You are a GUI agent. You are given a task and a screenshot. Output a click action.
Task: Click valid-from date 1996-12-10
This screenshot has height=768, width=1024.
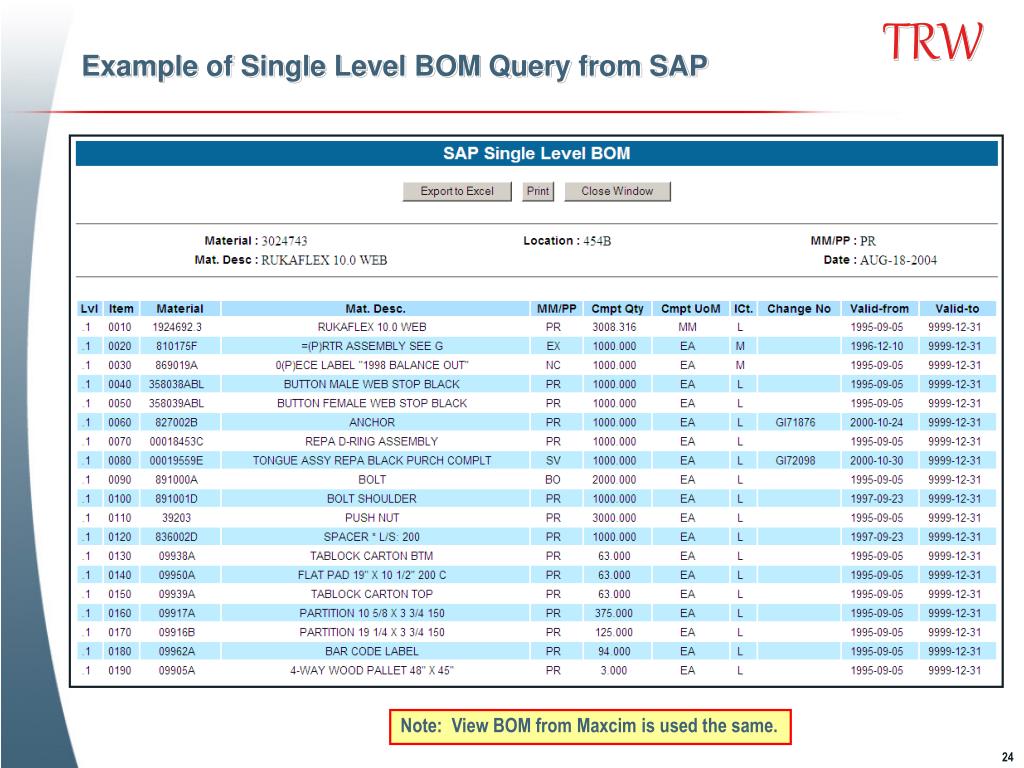pyautogui.click(x=876, y=346)
